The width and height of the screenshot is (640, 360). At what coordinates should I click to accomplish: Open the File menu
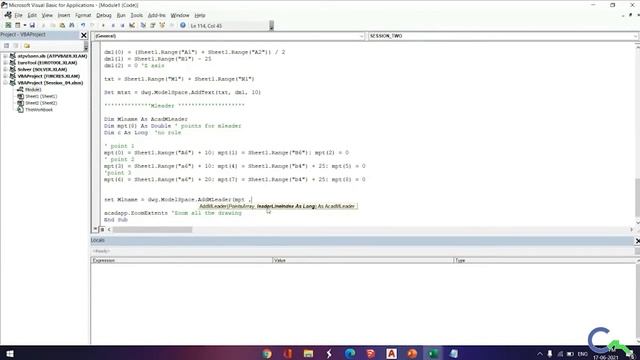tap(18, 15)
